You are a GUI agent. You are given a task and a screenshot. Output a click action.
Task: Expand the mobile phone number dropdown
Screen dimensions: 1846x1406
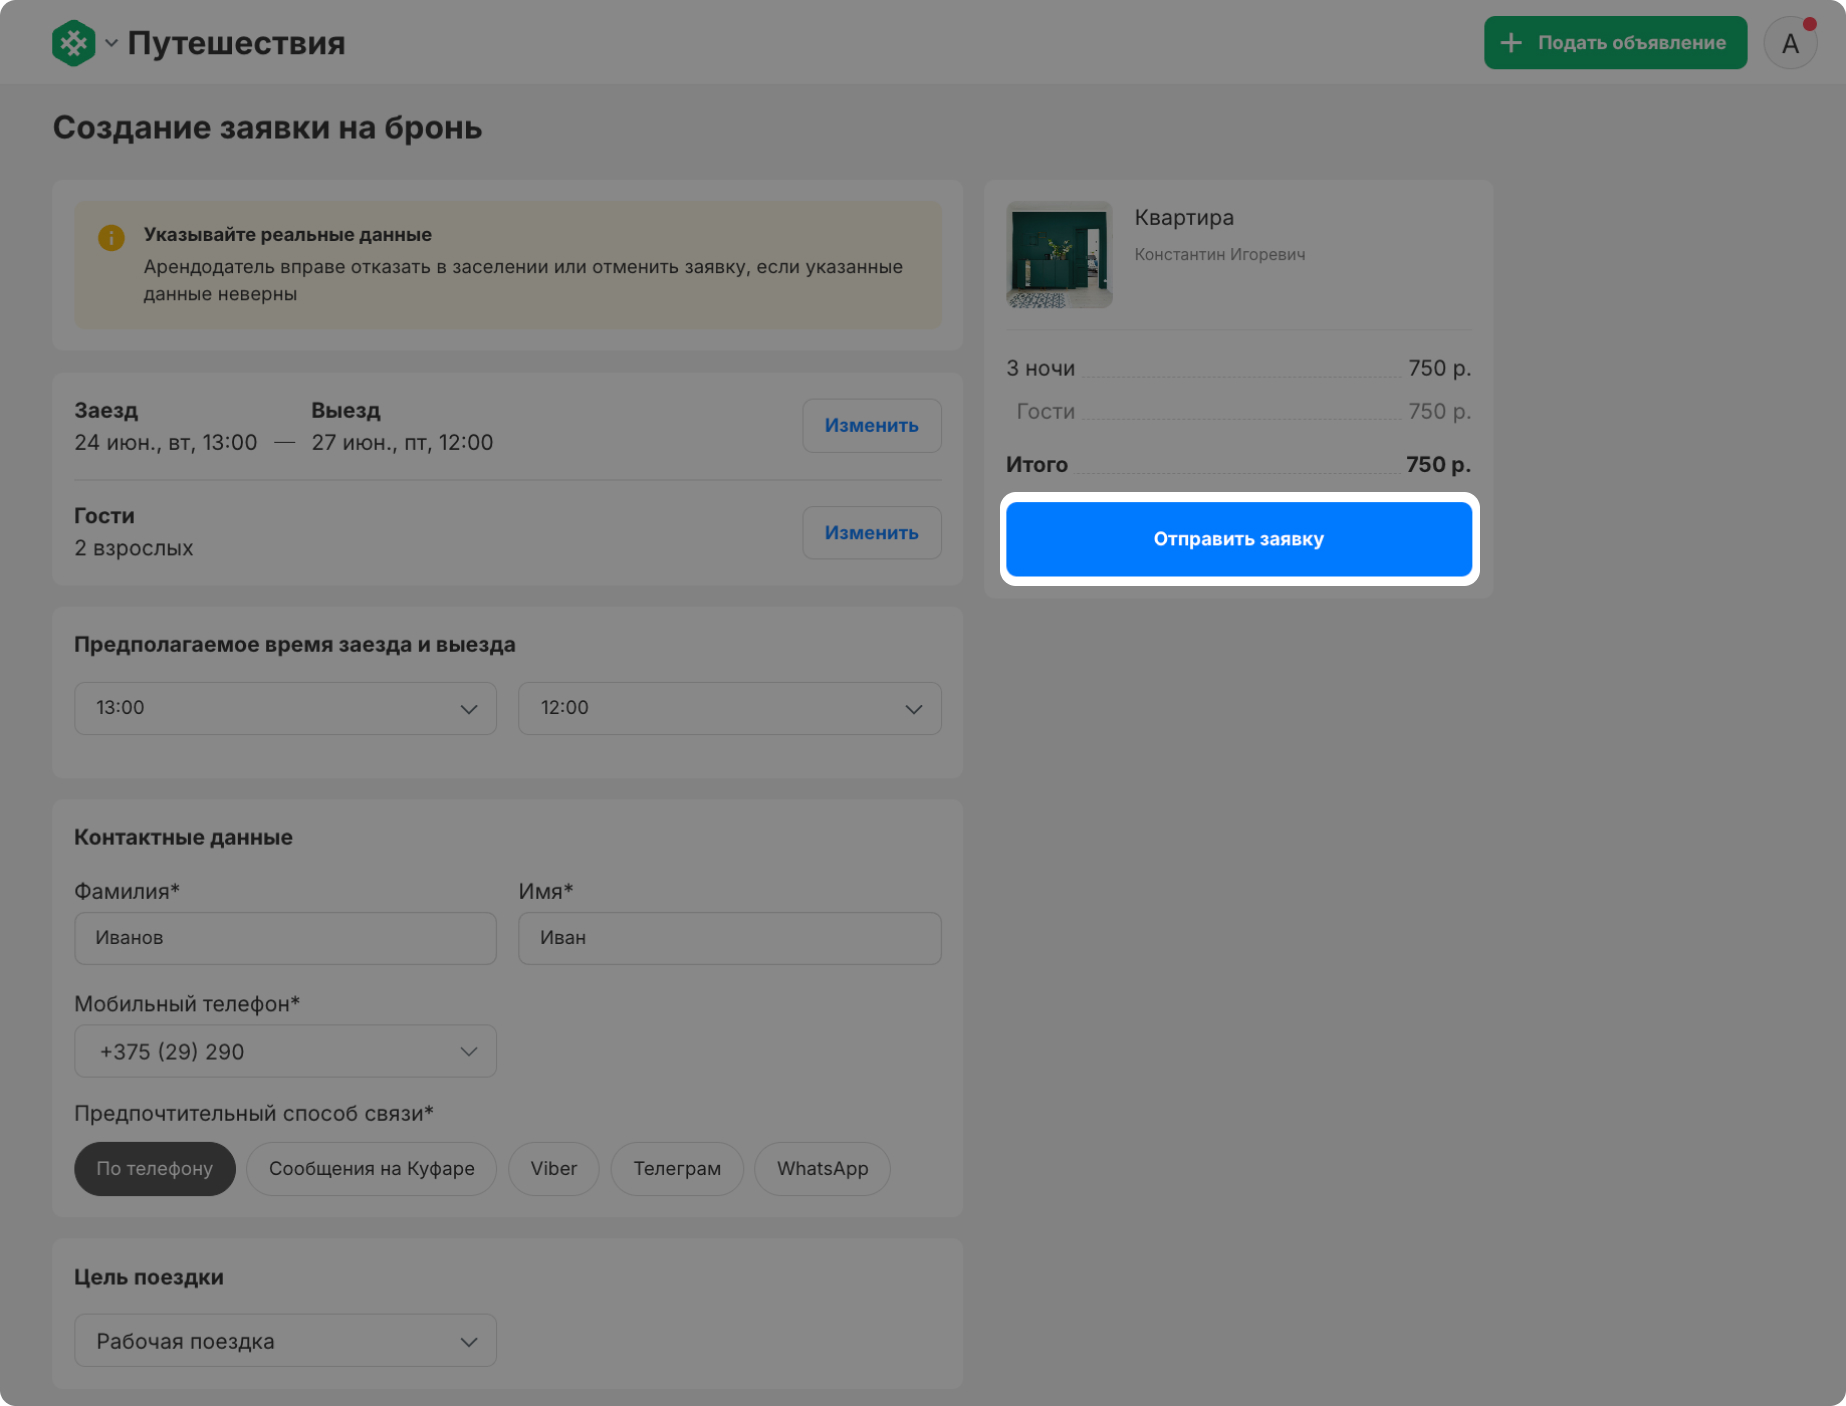tap(285, 1052)
